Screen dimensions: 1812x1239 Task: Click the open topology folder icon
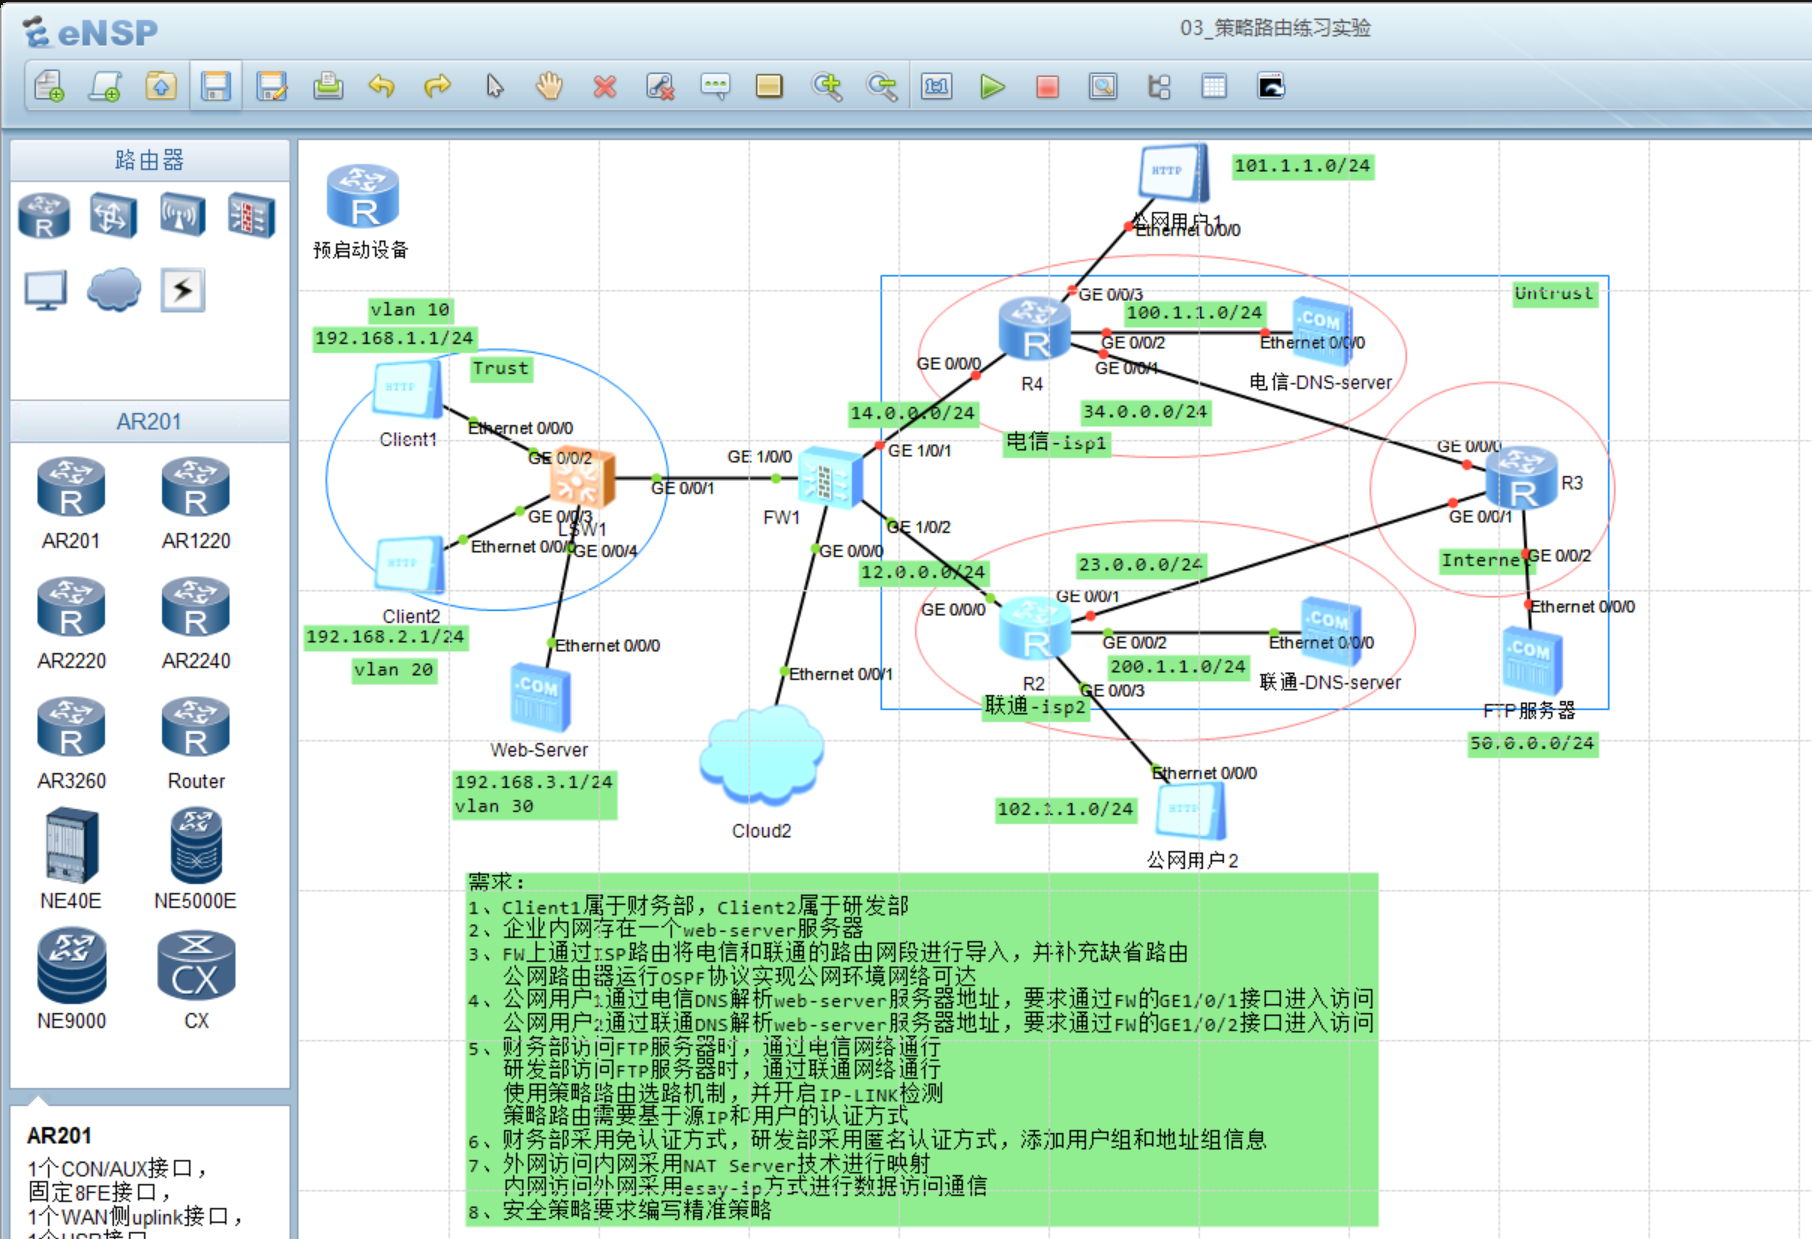tap(160, 87)
